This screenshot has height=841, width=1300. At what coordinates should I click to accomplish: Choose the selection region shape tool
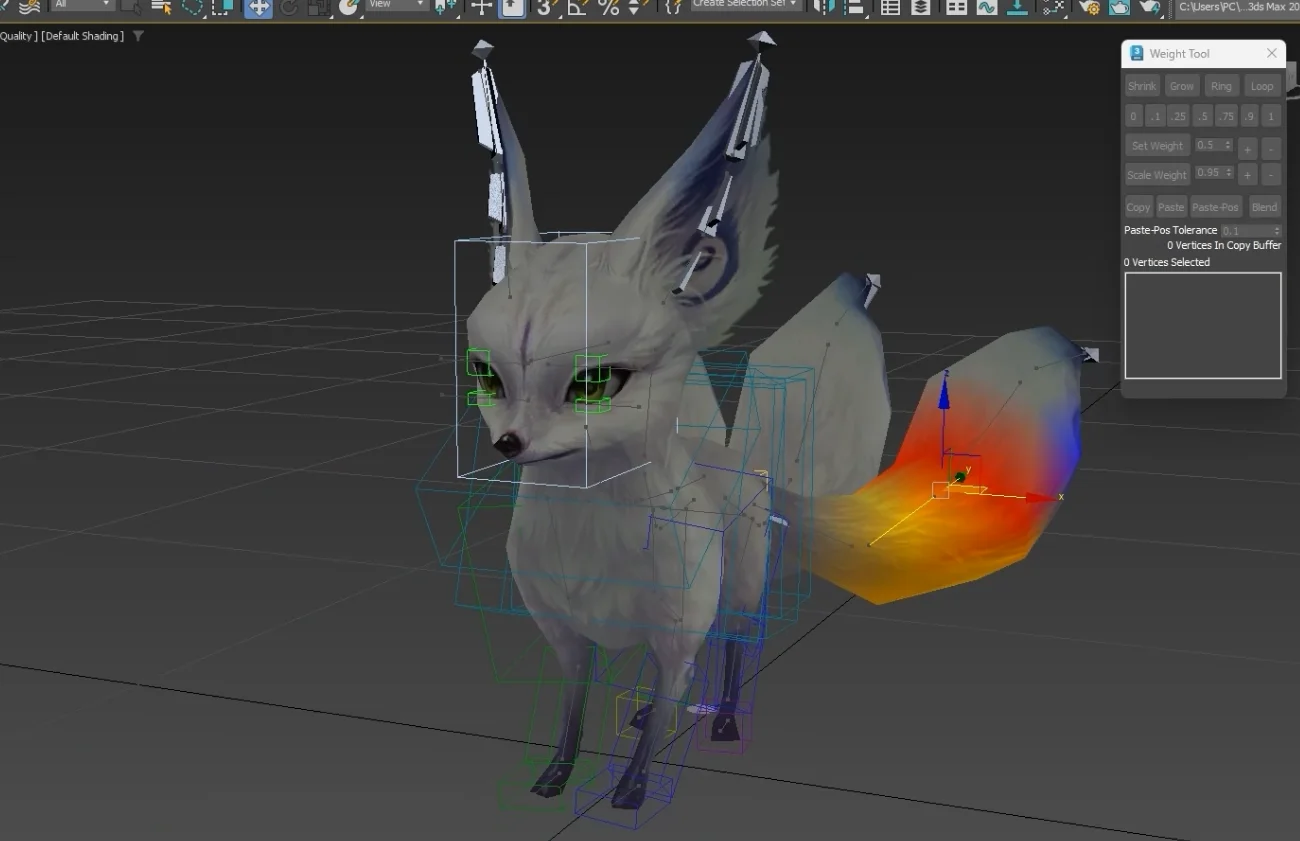[x=193, y=7]
